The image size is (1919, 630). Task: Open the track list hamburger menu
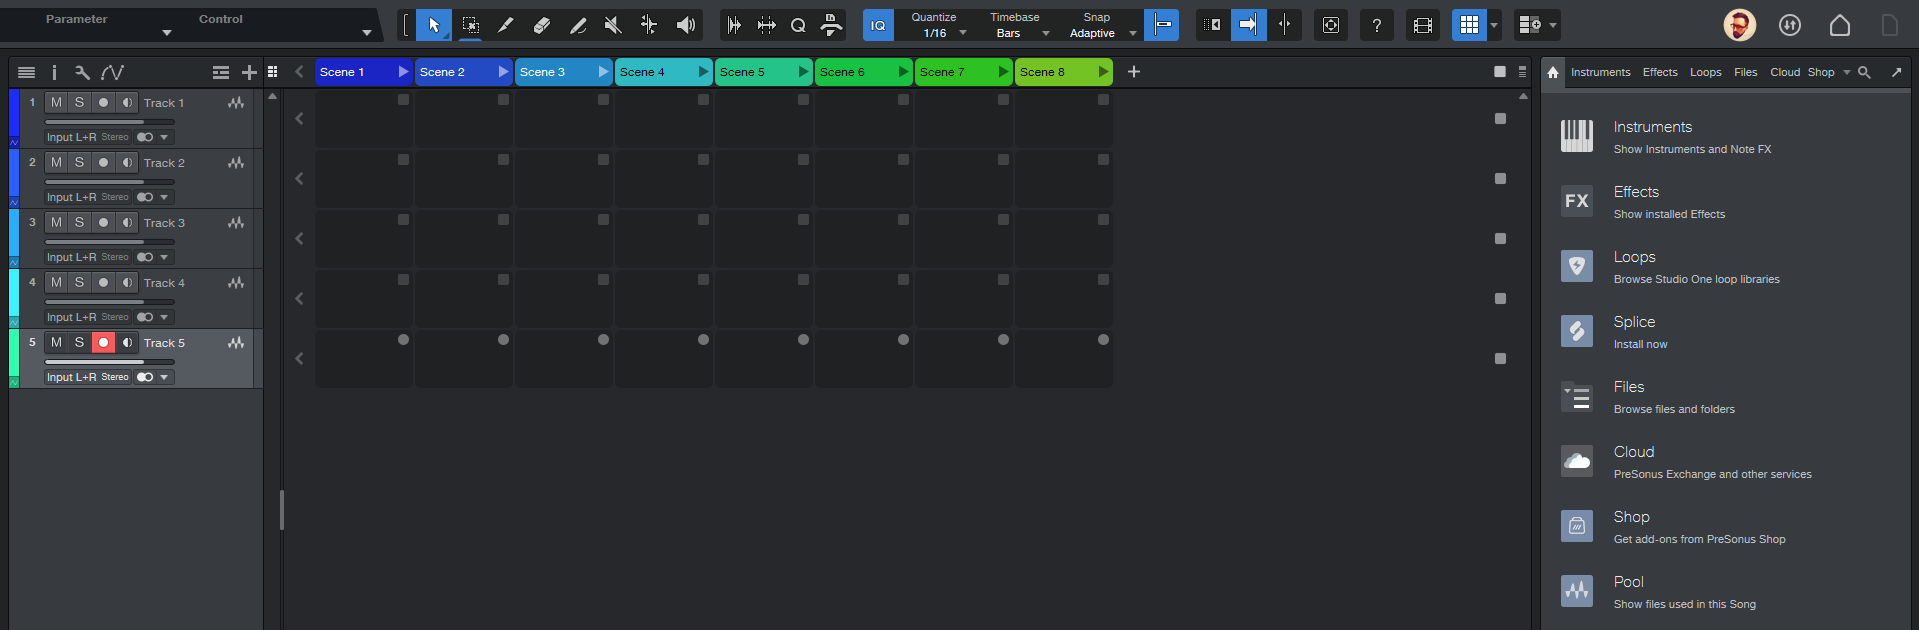click(x=27, y=72)
